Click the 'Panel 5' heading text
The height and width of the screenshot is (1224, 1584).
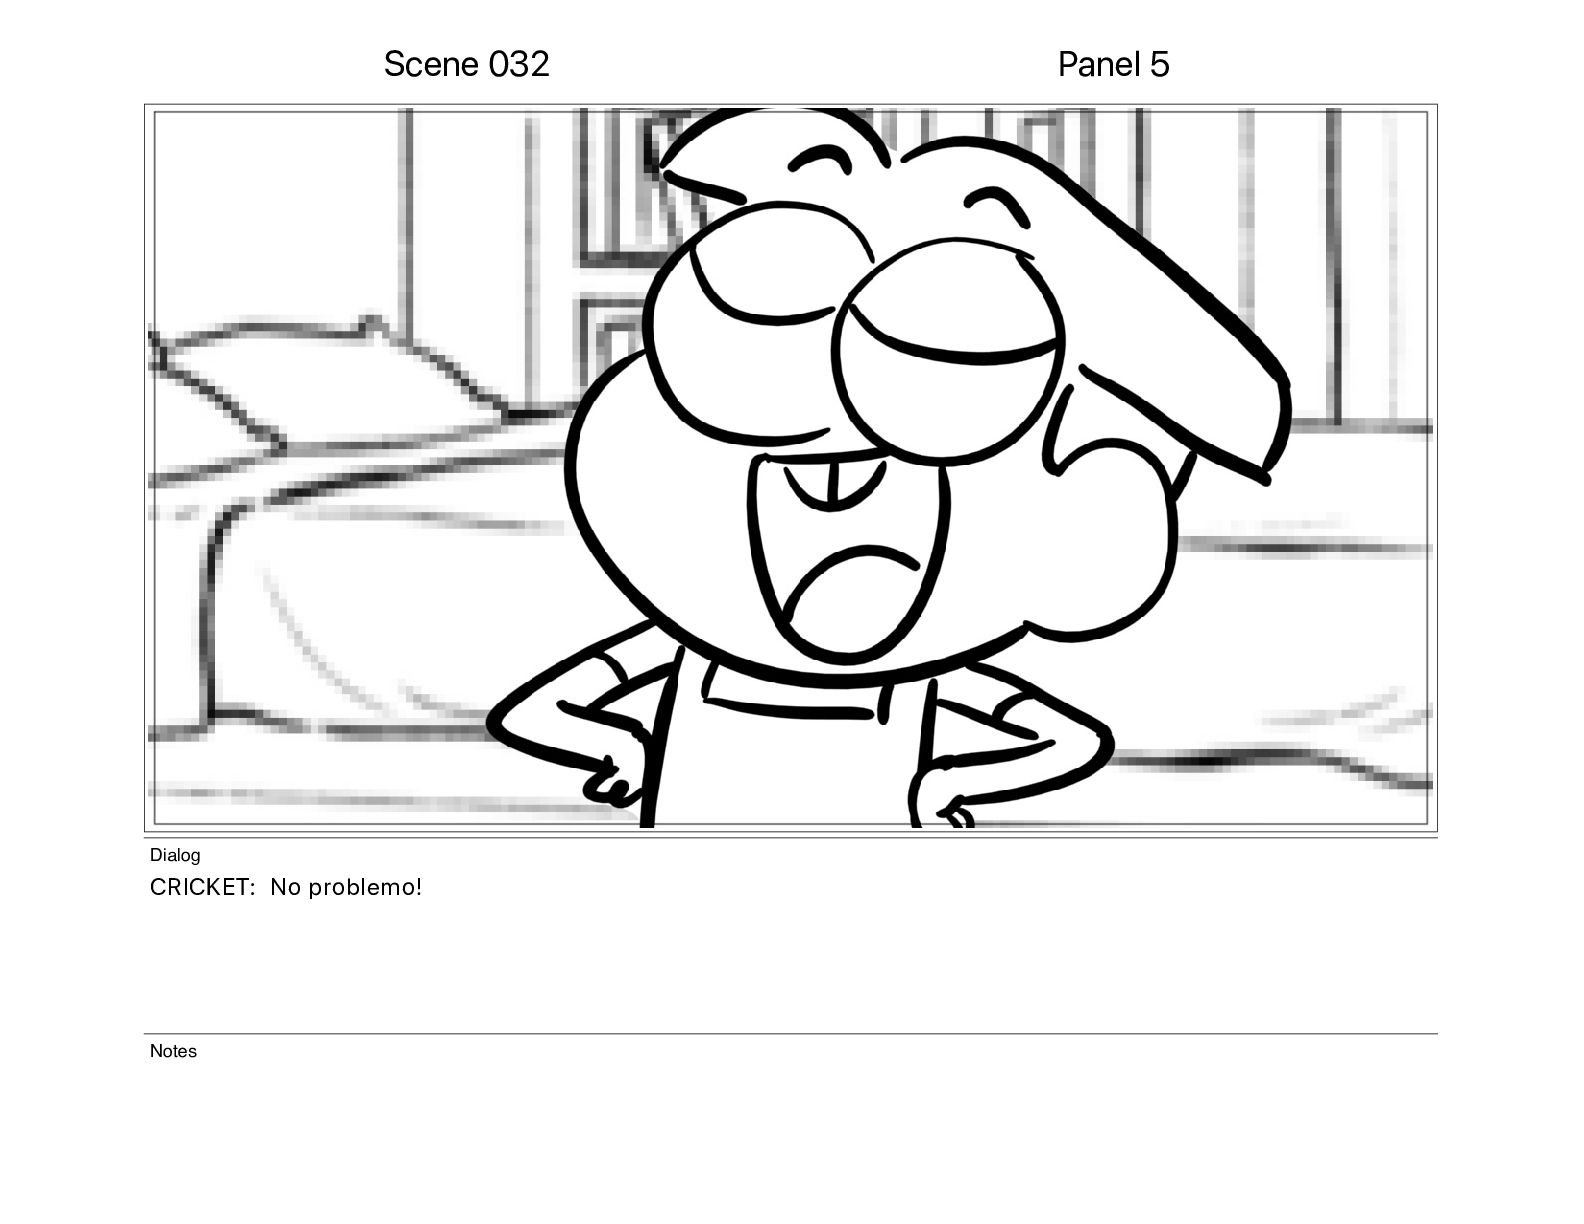pyautogui.click(x=1113, y=64)
